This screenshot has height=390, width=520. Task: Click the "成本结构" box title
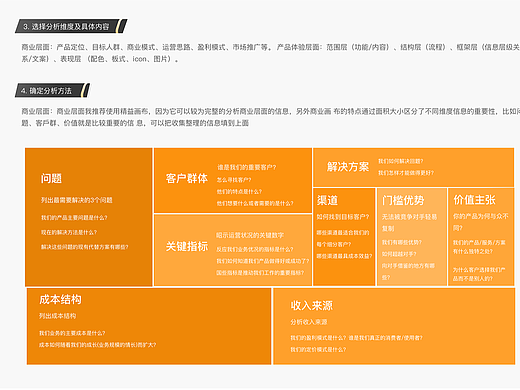60,299
